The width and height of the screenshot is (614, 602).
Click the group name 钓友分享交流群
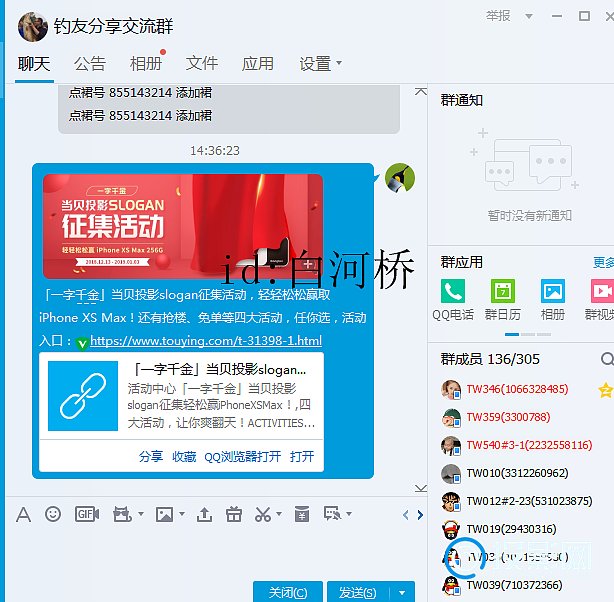click(x=114, y=27)
